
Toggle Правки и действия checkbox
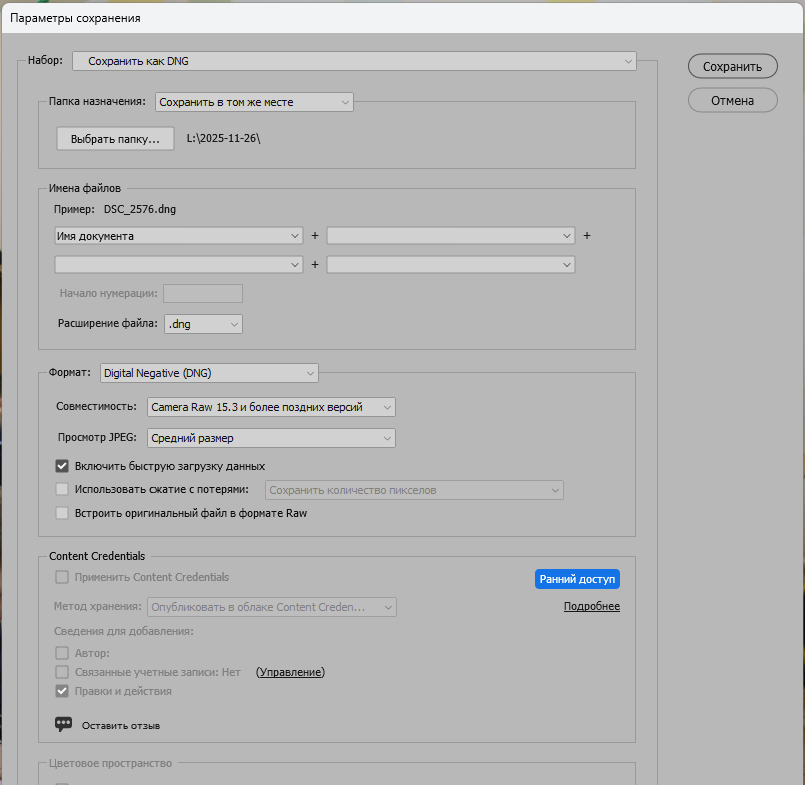point(62,691)
